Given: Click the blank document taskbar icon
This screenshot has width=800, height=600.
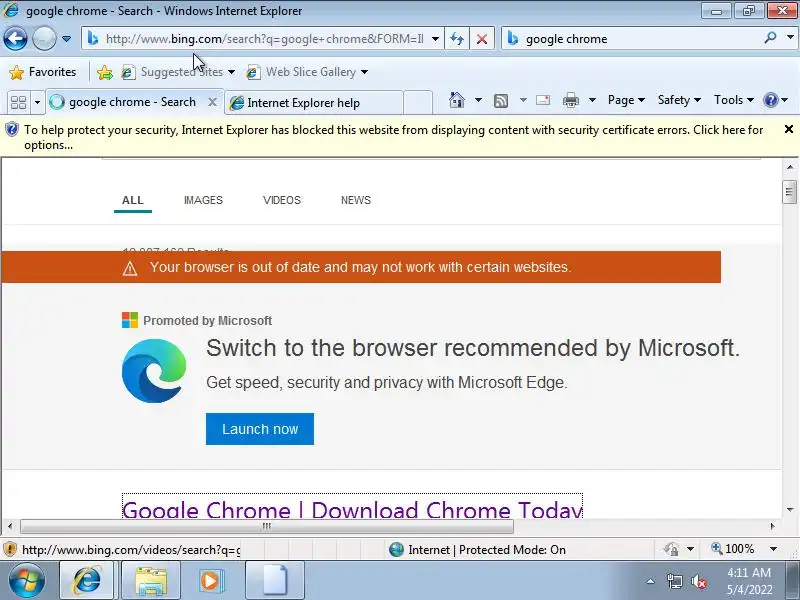Looking at the screenshot, I should (276, 581).
